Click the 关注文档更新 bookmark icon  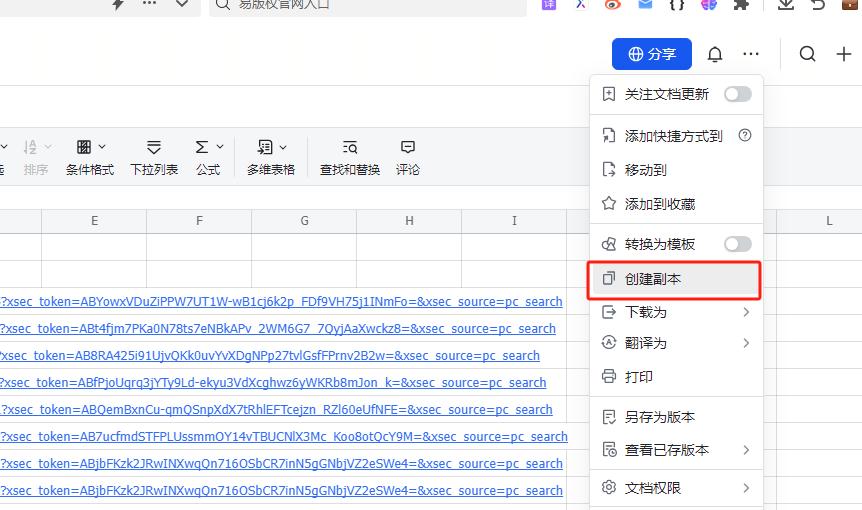[x=609, y=94]
